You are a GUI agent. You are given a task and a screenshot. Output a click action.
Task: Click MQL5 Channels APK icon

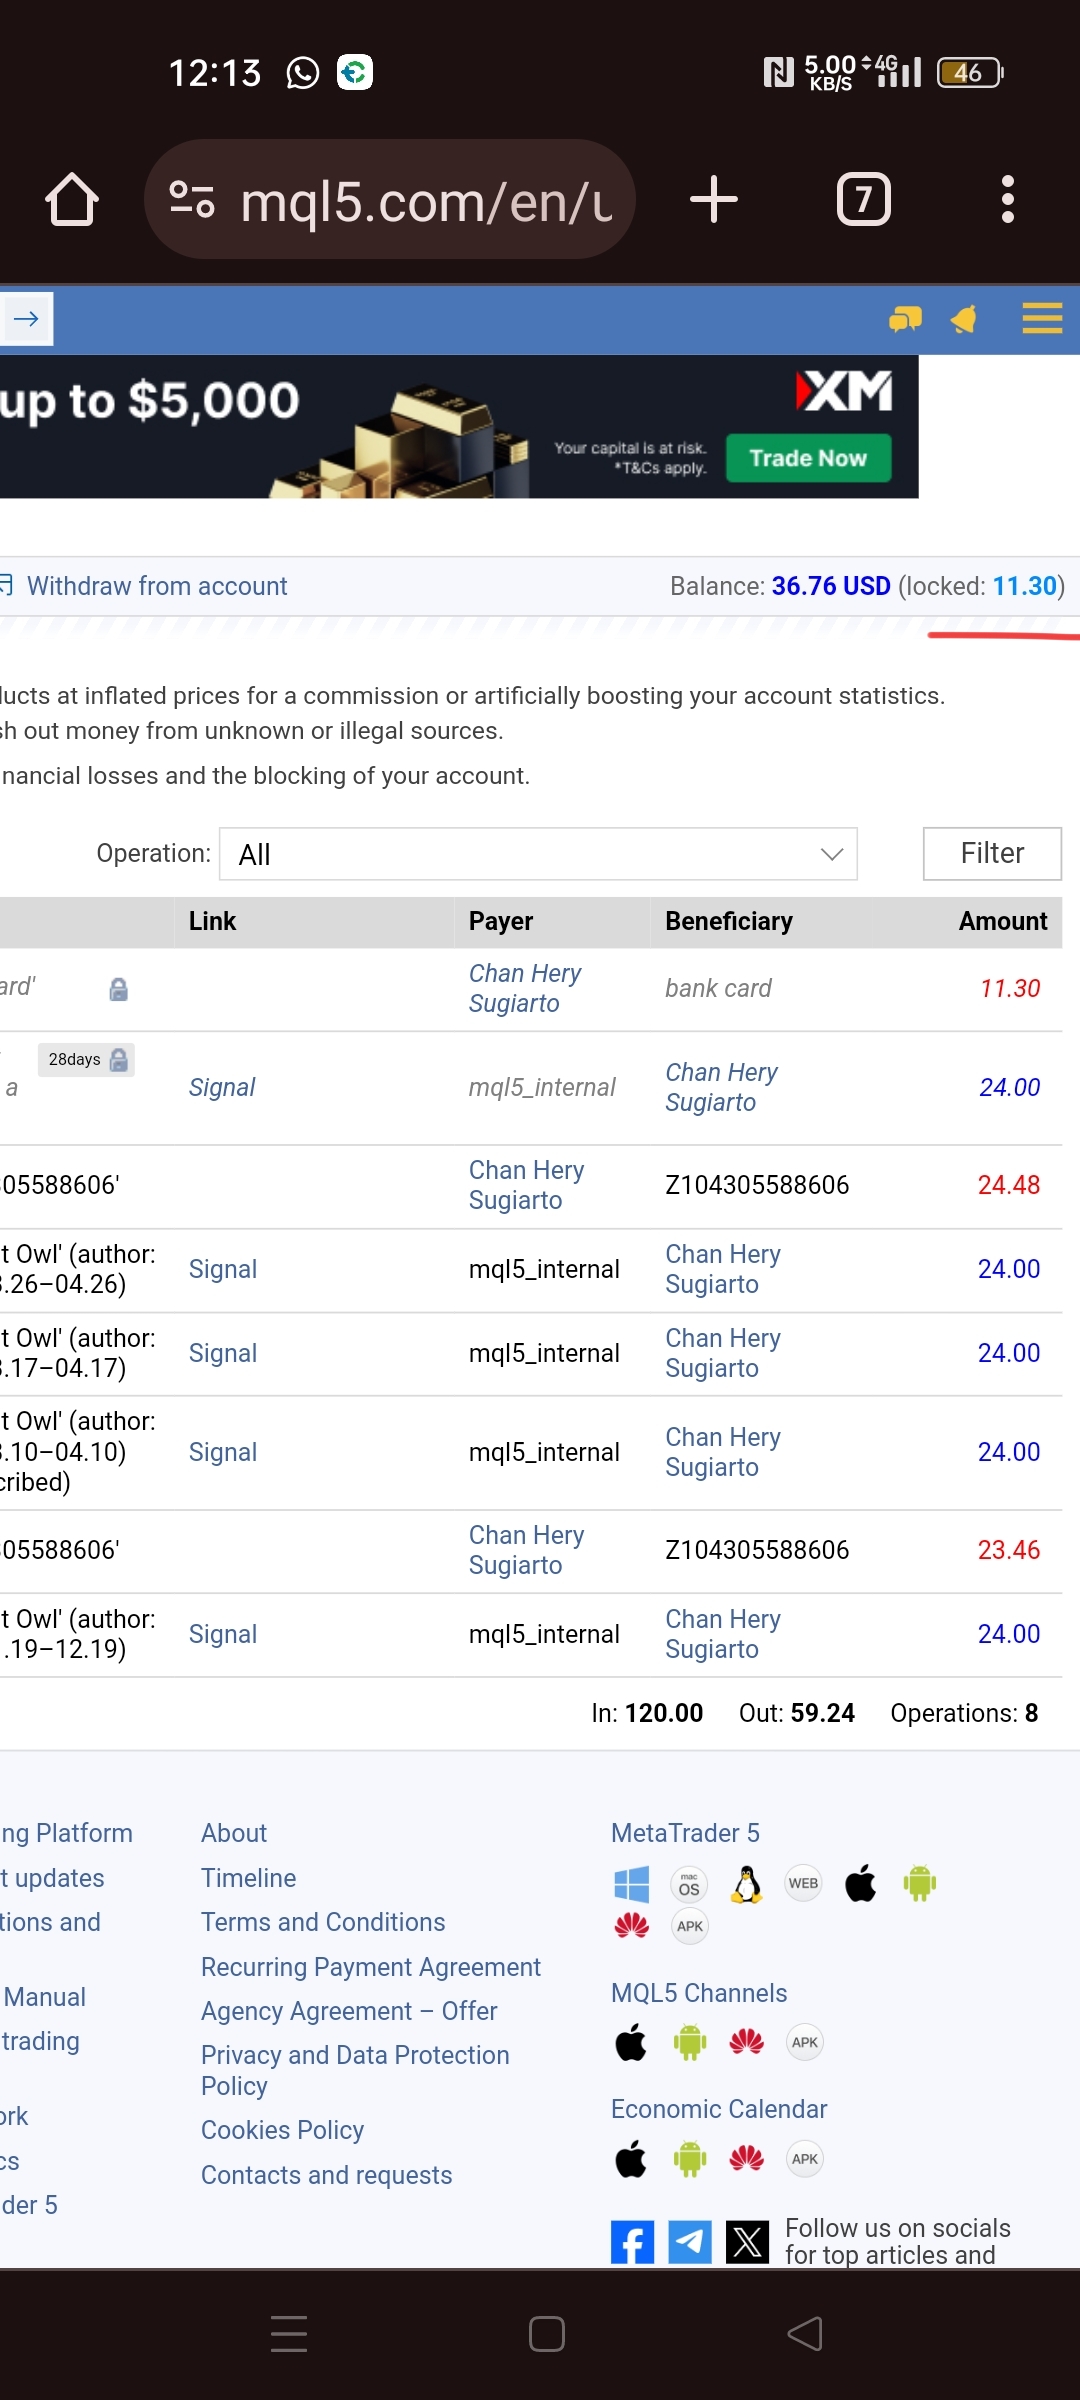click(x=804, y=2043)
